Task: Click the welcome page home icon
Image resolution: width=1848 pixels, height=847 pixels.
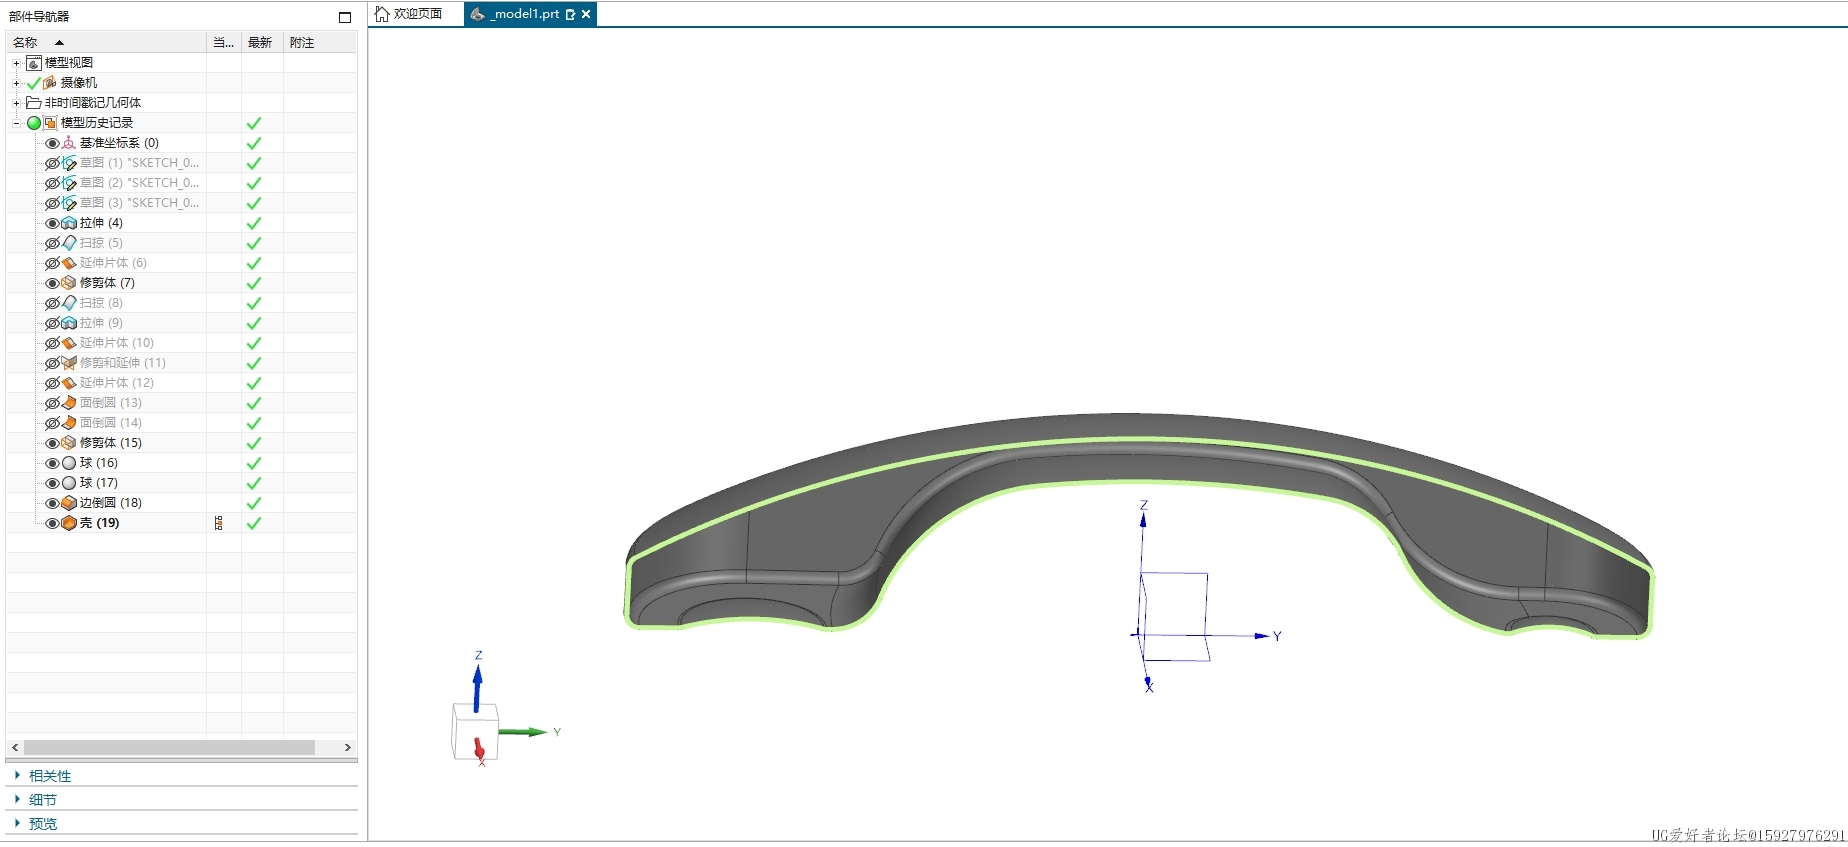Action: [x=382, y=14]
